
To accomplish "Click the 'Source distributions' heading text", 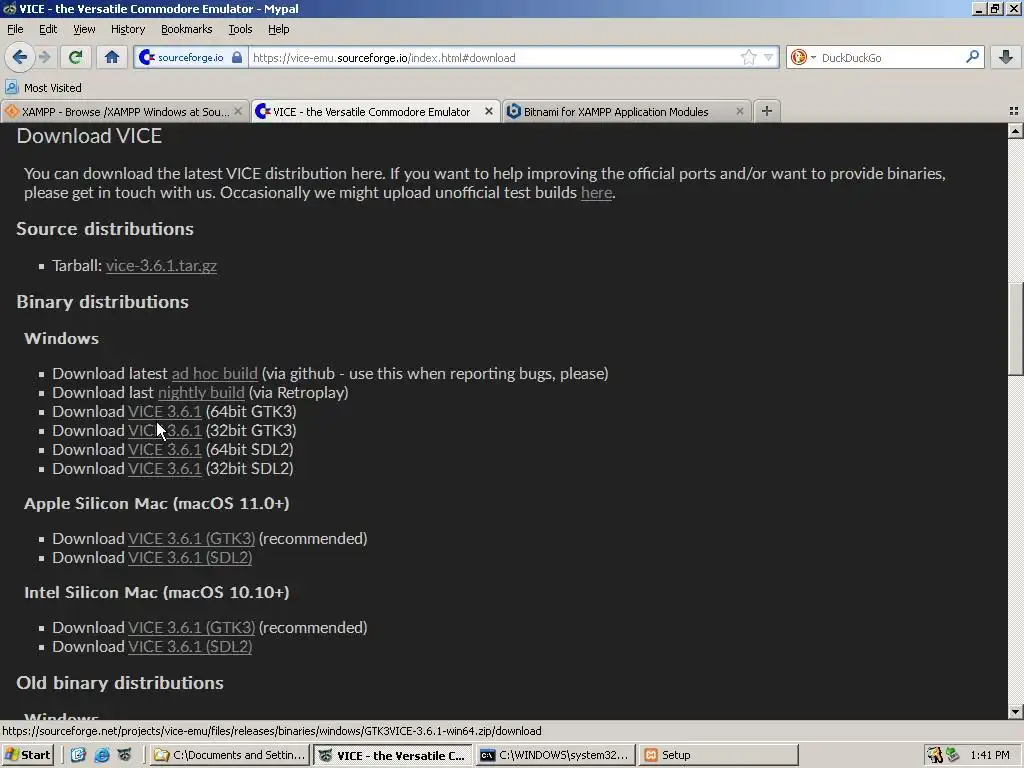I will [105, 229].
